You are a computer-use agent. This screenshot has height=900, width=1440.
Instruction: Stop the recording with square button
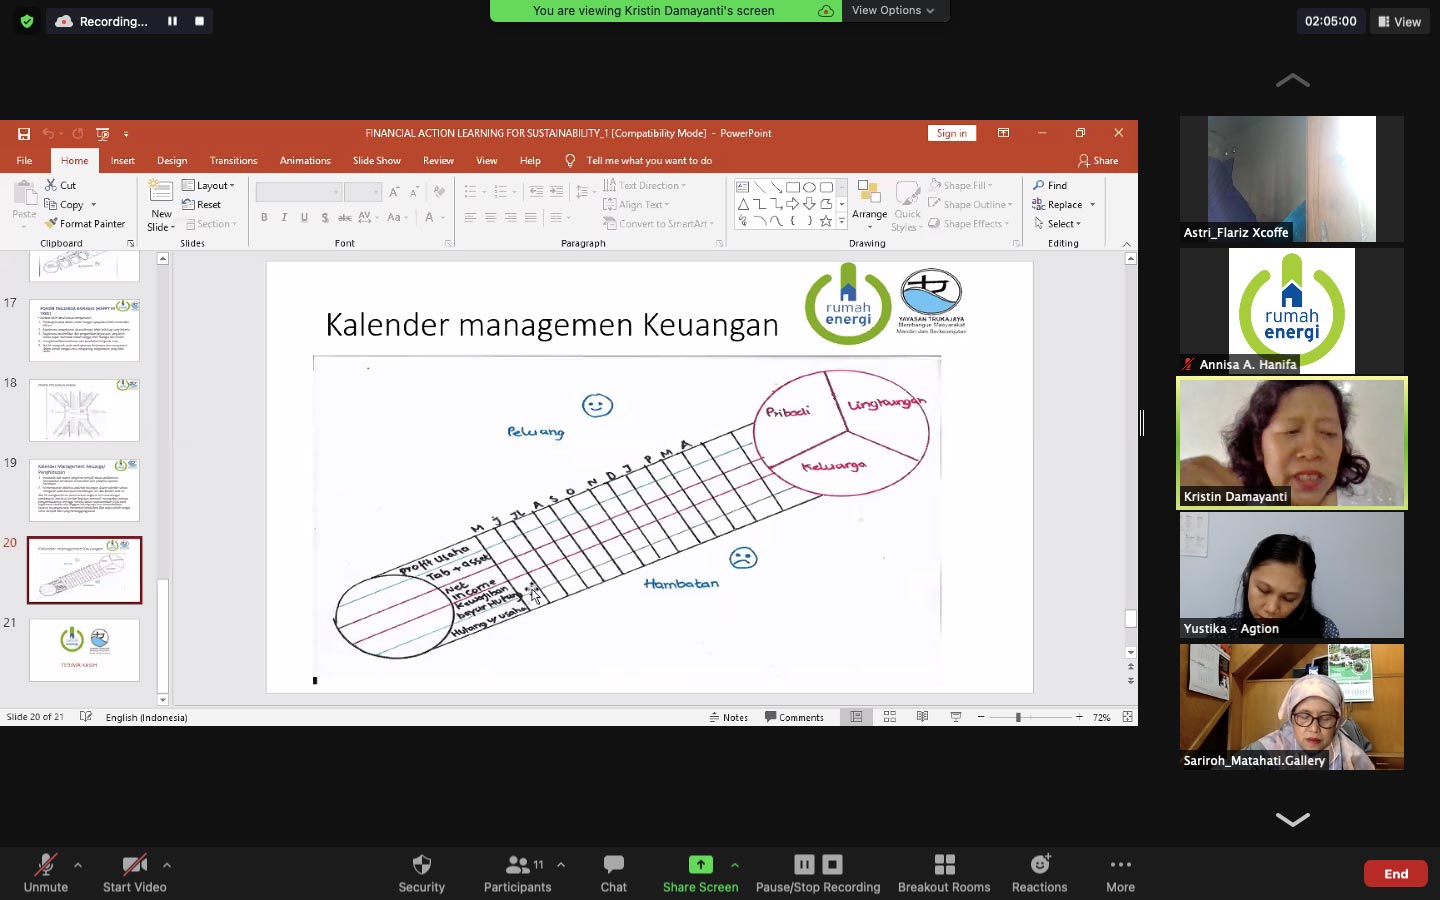pos(199,21)
